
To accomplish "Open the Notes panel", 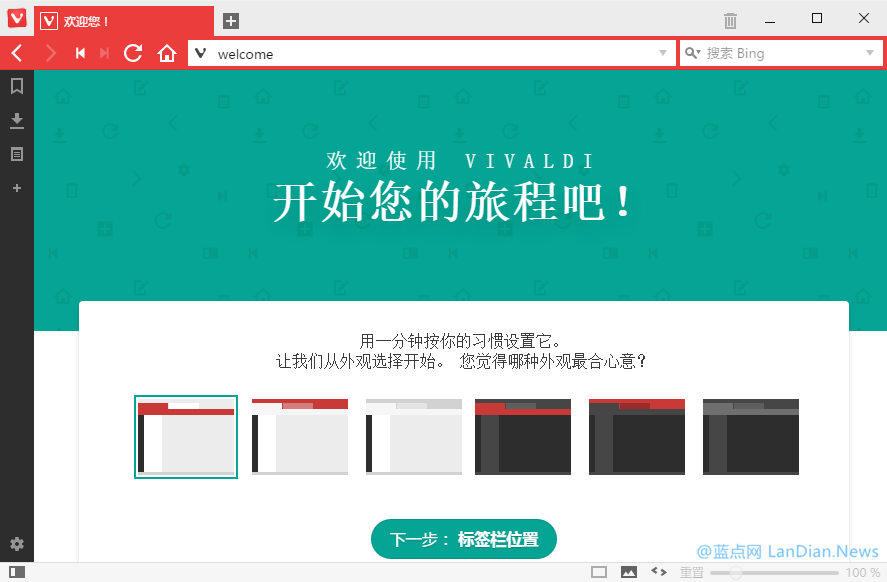I will tap(16, 154).
